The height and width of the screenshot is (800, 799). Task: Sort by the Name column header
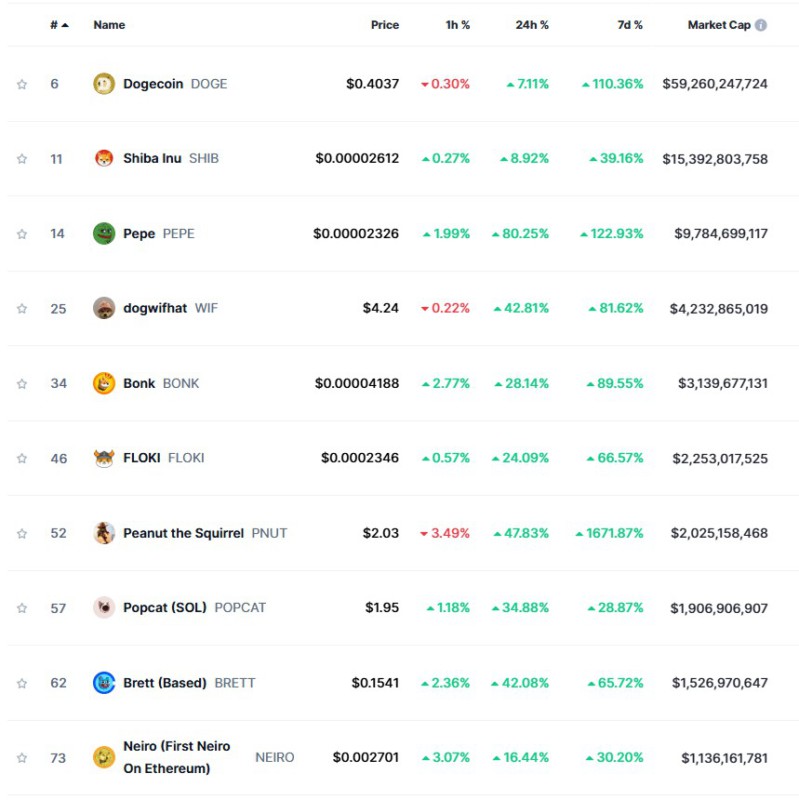click(x=108, y=25)
